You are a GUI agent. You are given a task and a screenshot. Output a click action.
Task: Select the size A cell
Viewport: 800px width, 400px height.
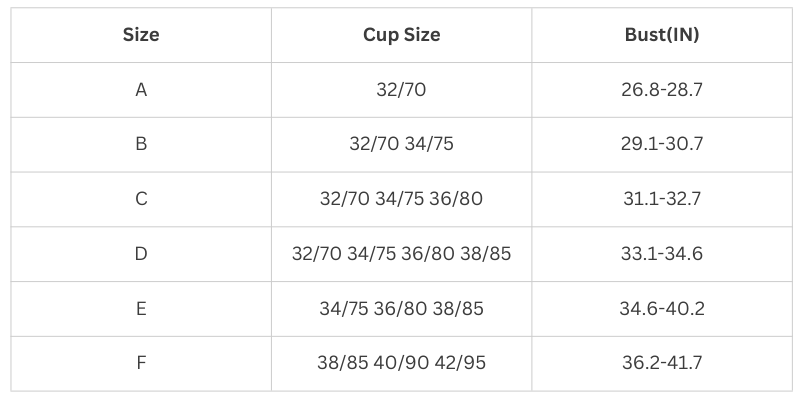pyautogui.click(x=141, y=90)
